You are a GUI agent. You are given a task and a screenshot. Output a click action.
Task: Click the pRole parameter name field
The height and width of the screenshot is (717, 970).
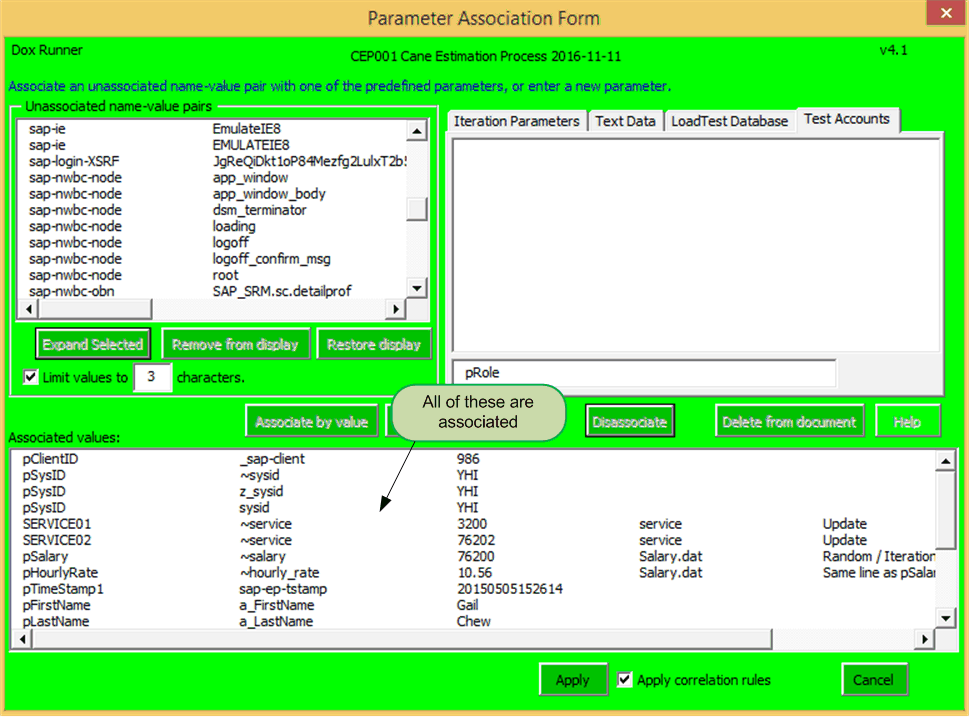(643, 372)
